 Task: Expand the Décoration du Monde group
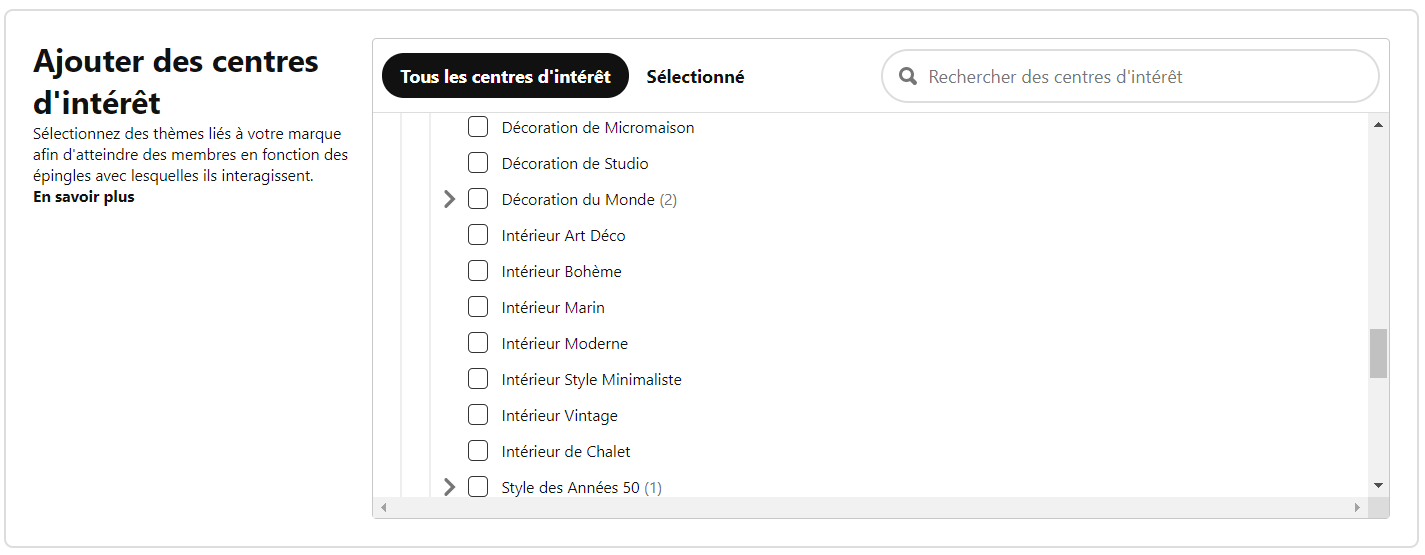(449, 199)
